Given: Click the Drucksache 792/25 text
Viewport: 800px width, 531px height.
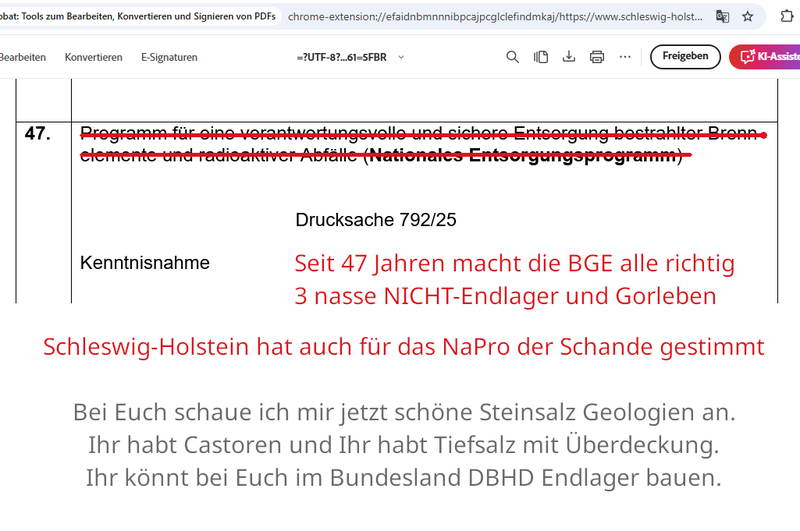Looking at the screenshot, I should (x=376, y=220).
